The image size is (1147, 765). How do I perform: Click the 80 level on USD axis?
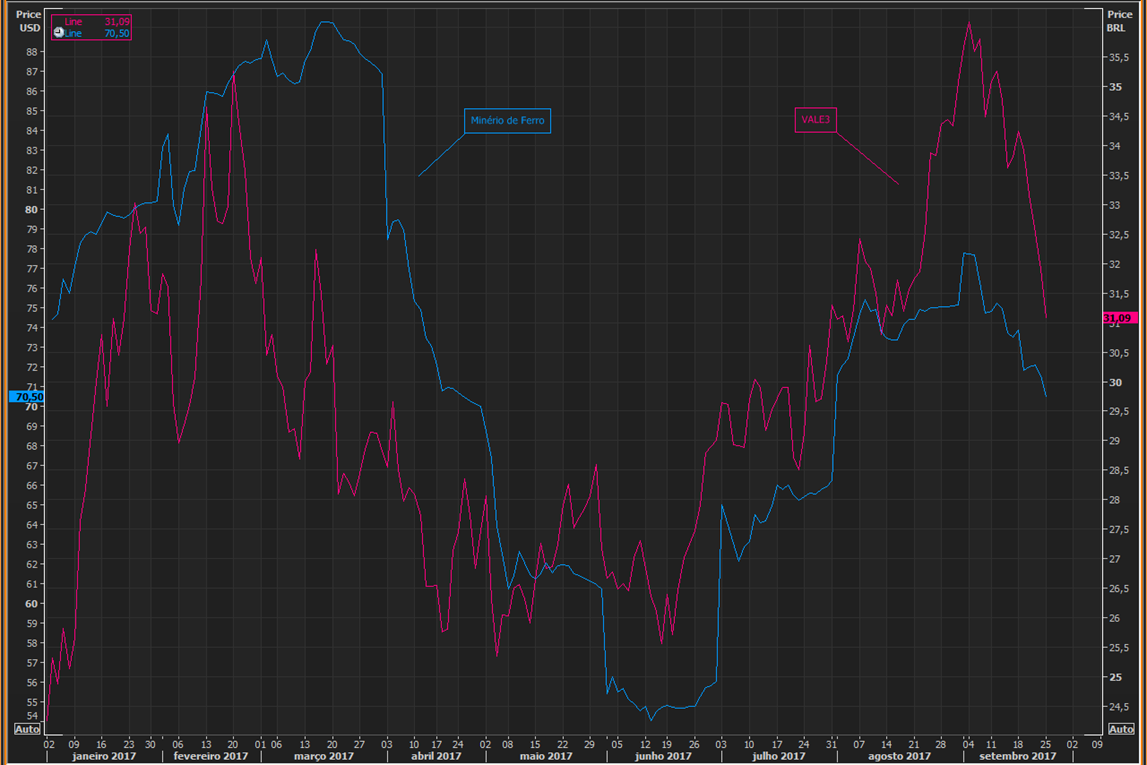(32, 210)
